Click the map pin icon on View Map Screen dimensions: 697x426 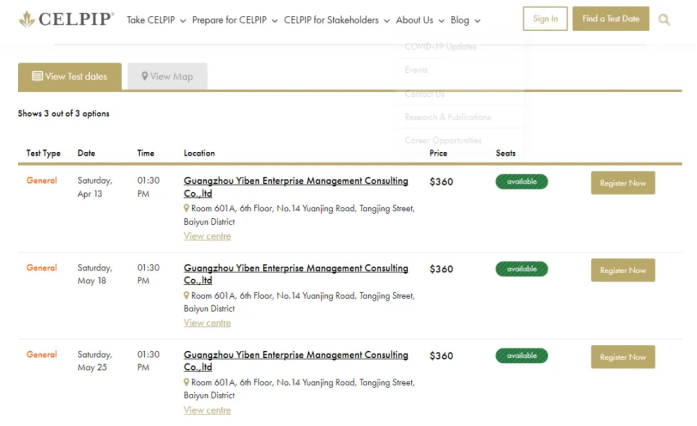pos(144,76)
